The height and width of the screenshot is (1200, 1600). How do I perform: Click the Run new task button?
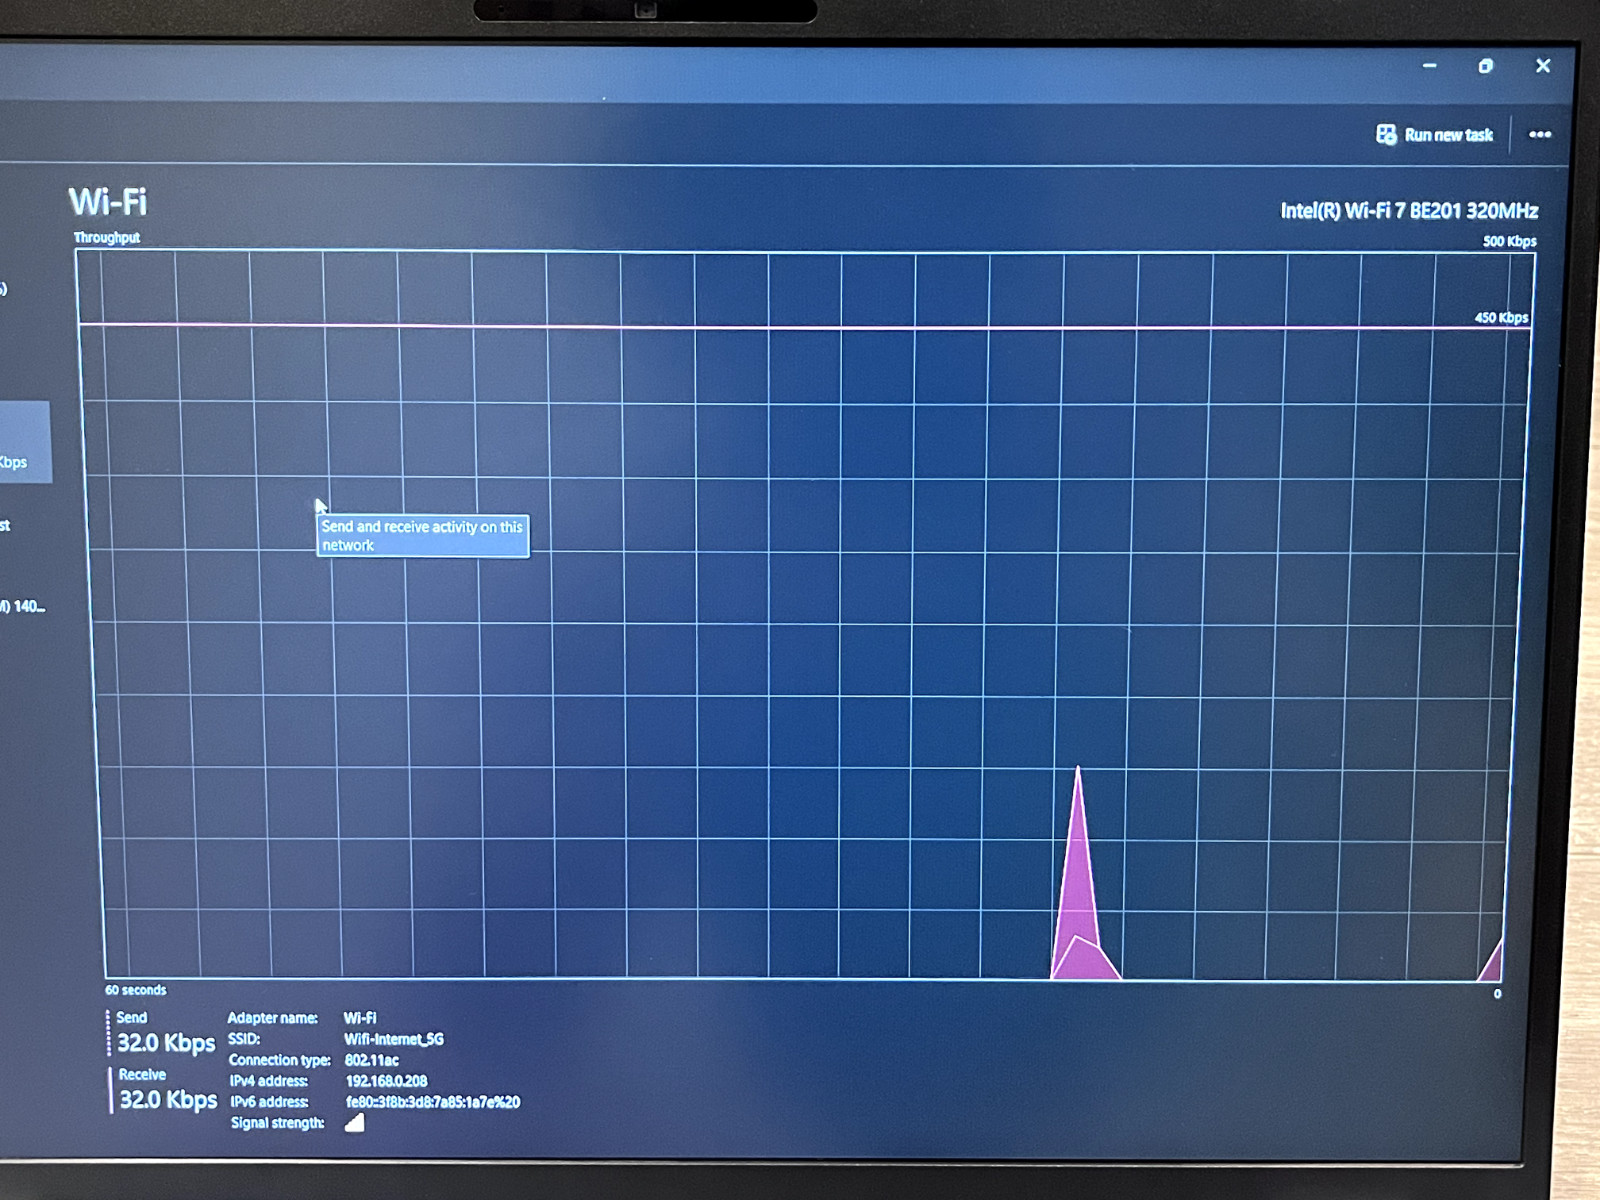[x=1435, y=134]
